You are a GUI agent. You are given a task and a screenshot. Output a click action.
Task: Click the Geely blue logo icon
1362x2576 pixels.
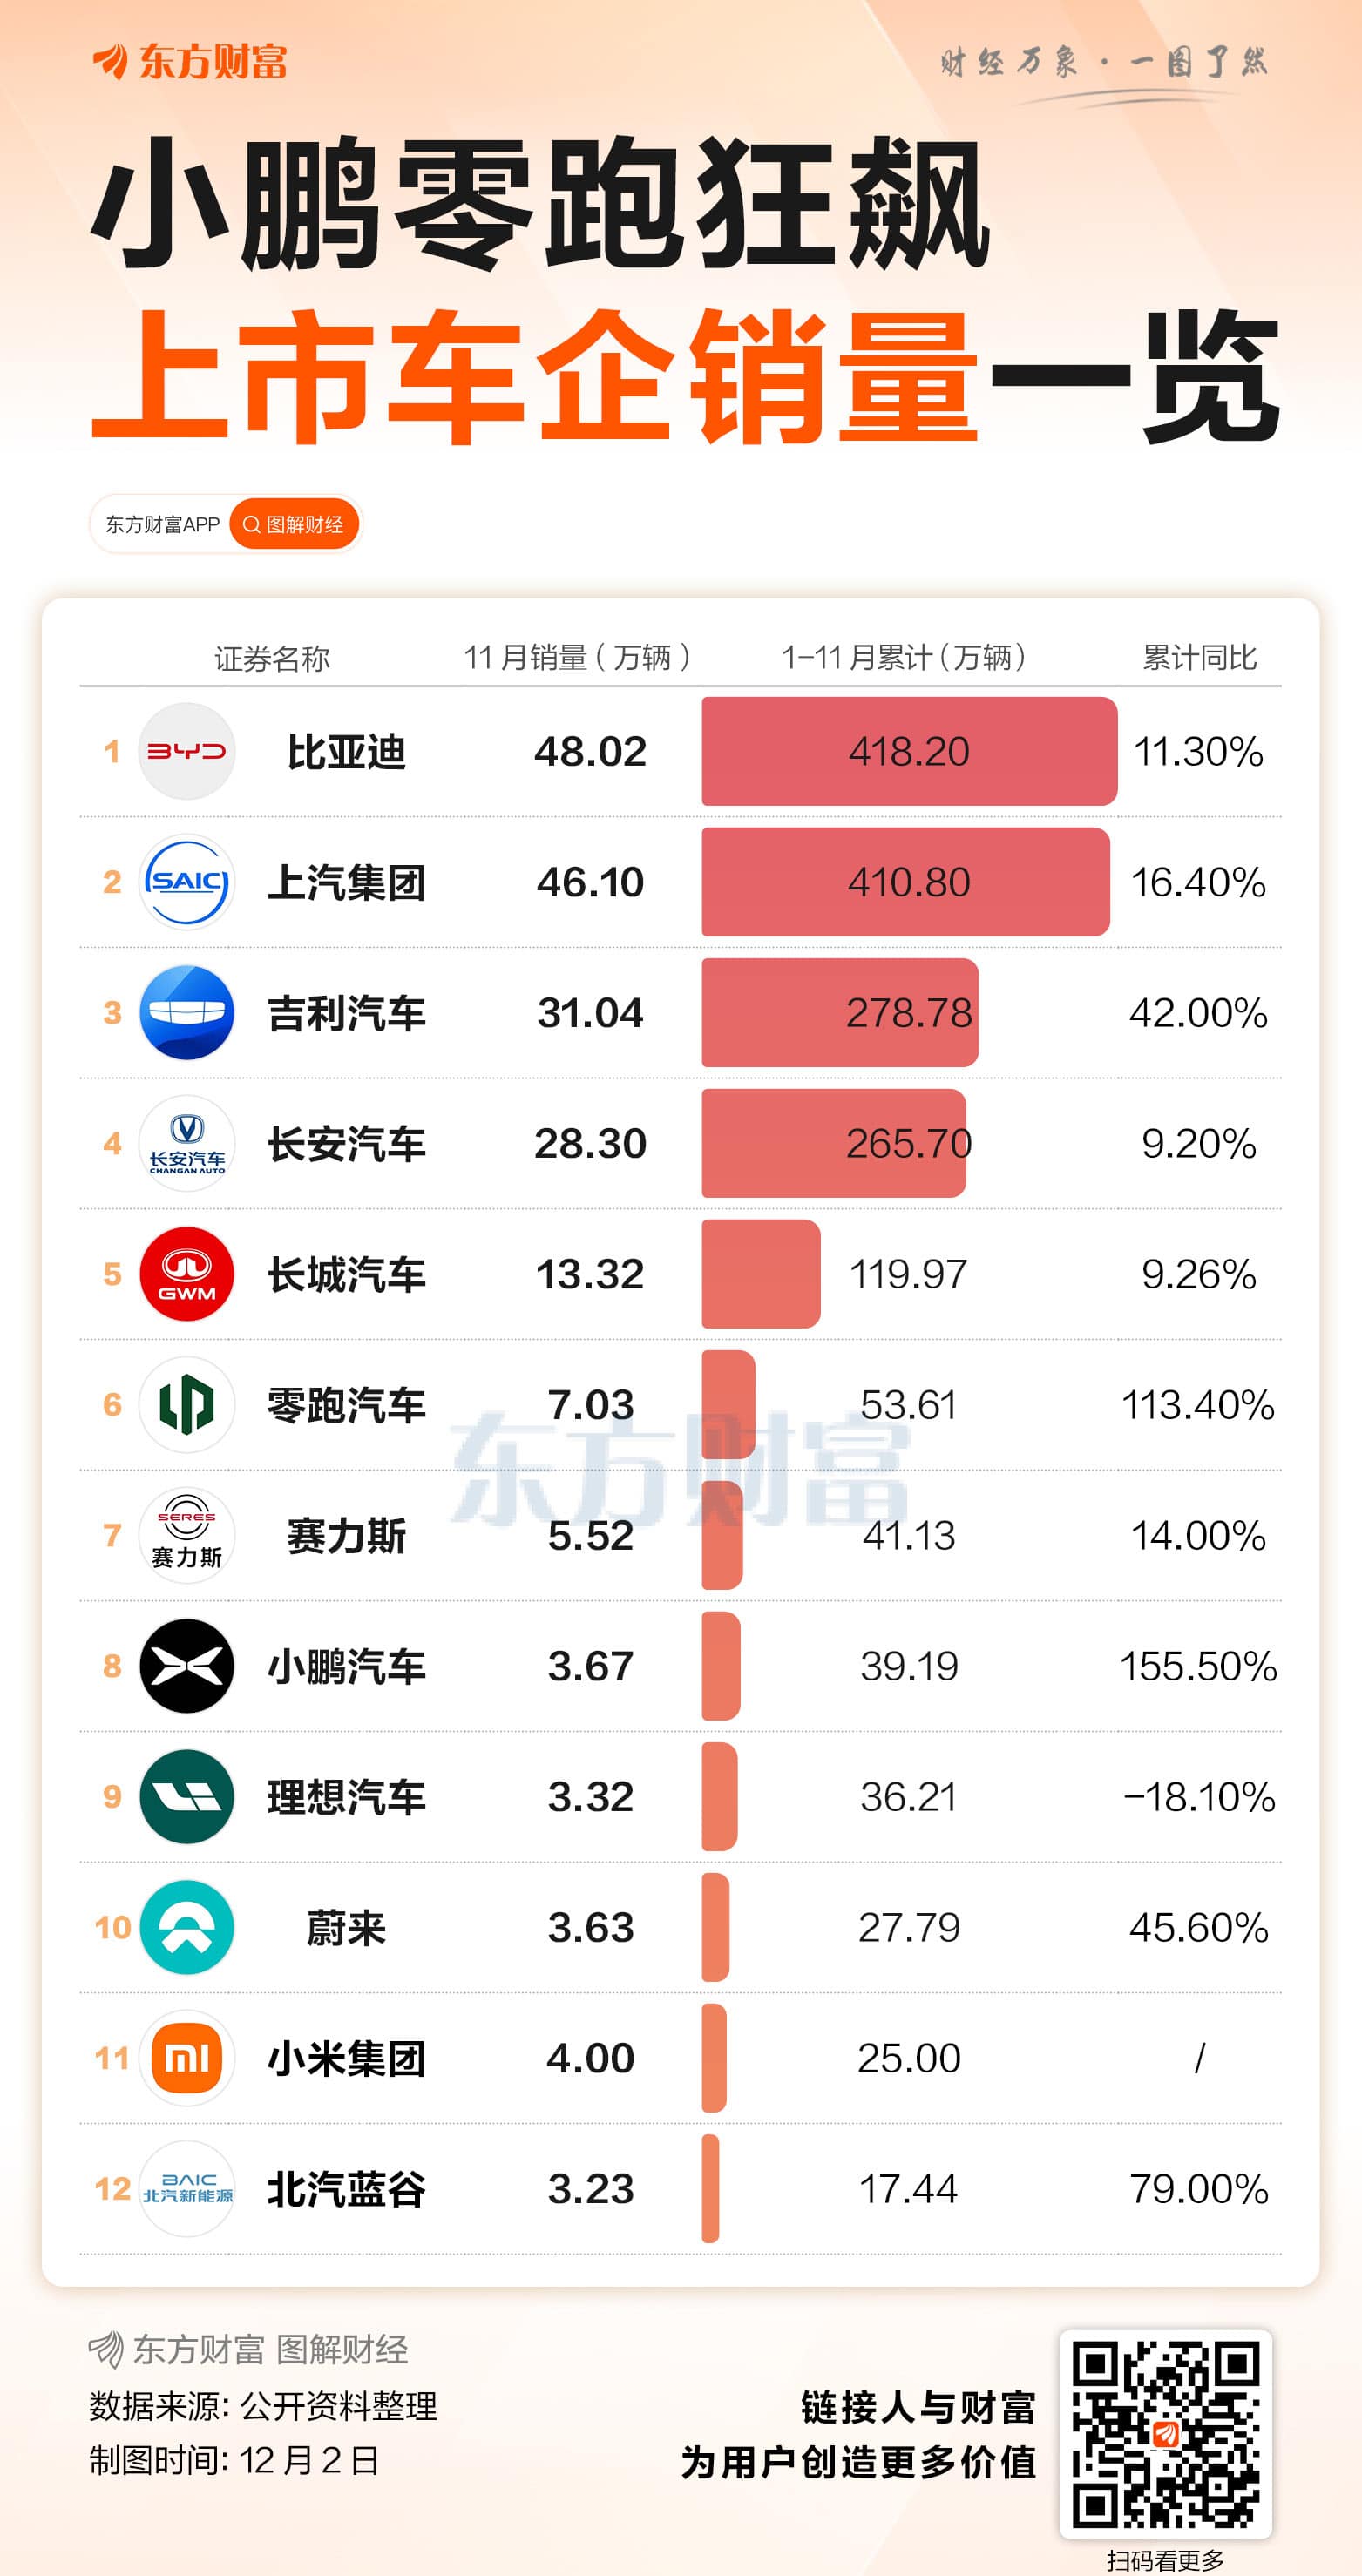(187, 1012)
